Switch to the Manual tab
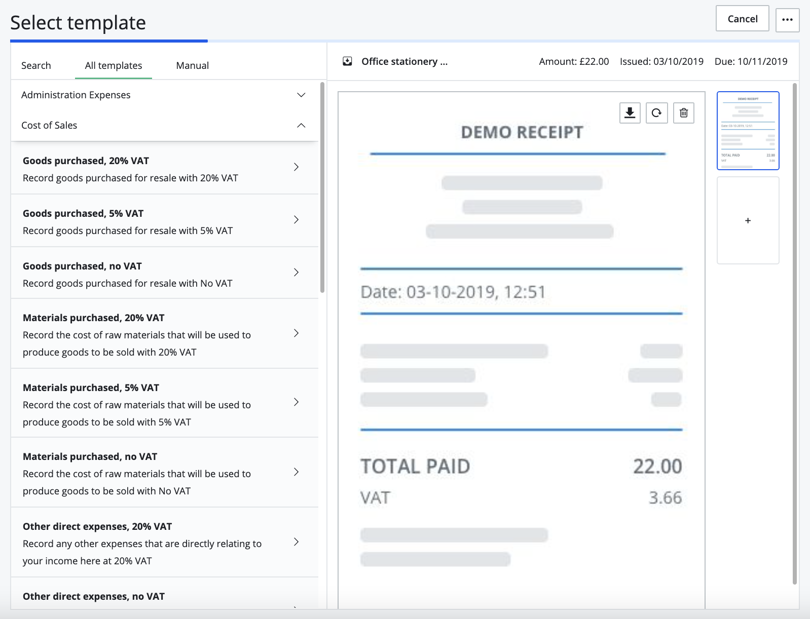 pos(192,66)
